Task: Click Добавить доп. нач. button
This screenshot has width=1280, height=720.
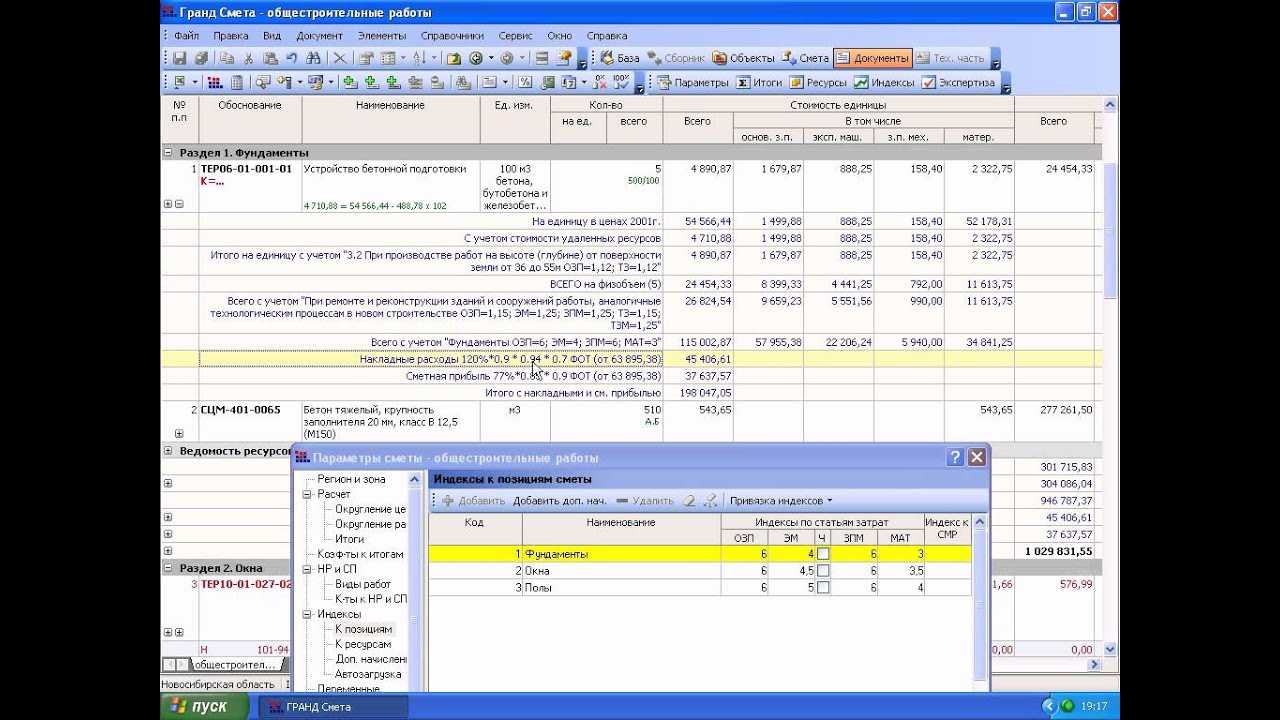Action: click(x=560, y=500)
